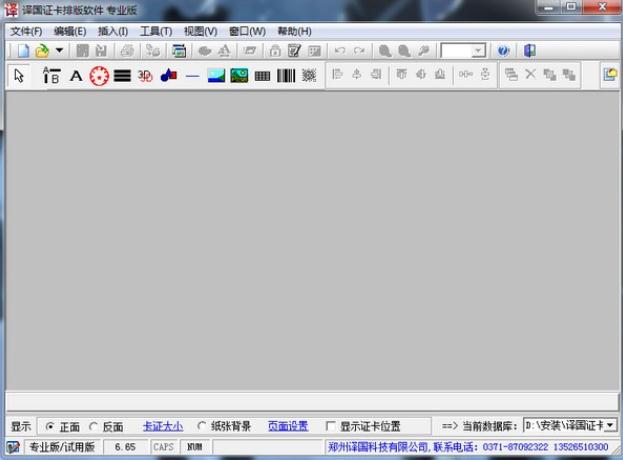The width and height of the screenshot is (623, 460).
Task: Select the 3D text tool
Action: [145, 76]
